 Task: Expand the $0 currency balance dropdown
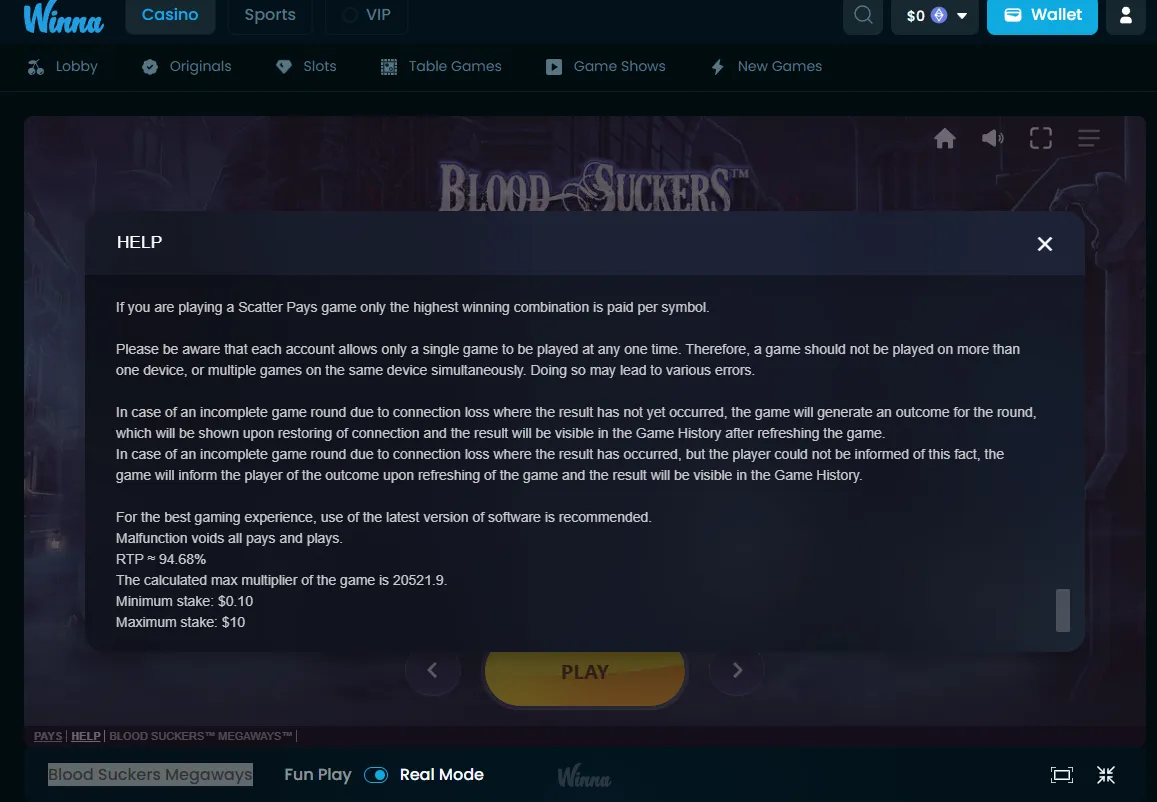click(x=935, y=15)
